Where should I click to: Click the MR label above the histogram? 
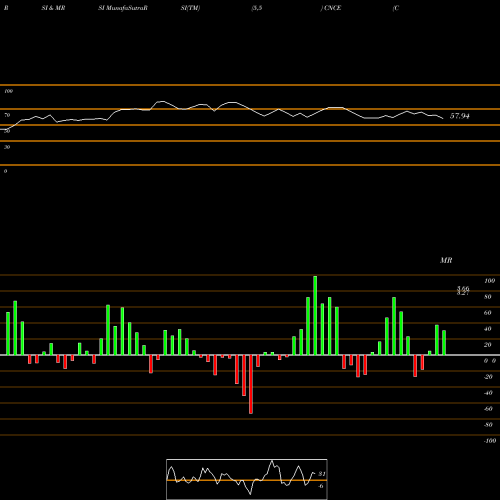446,260
